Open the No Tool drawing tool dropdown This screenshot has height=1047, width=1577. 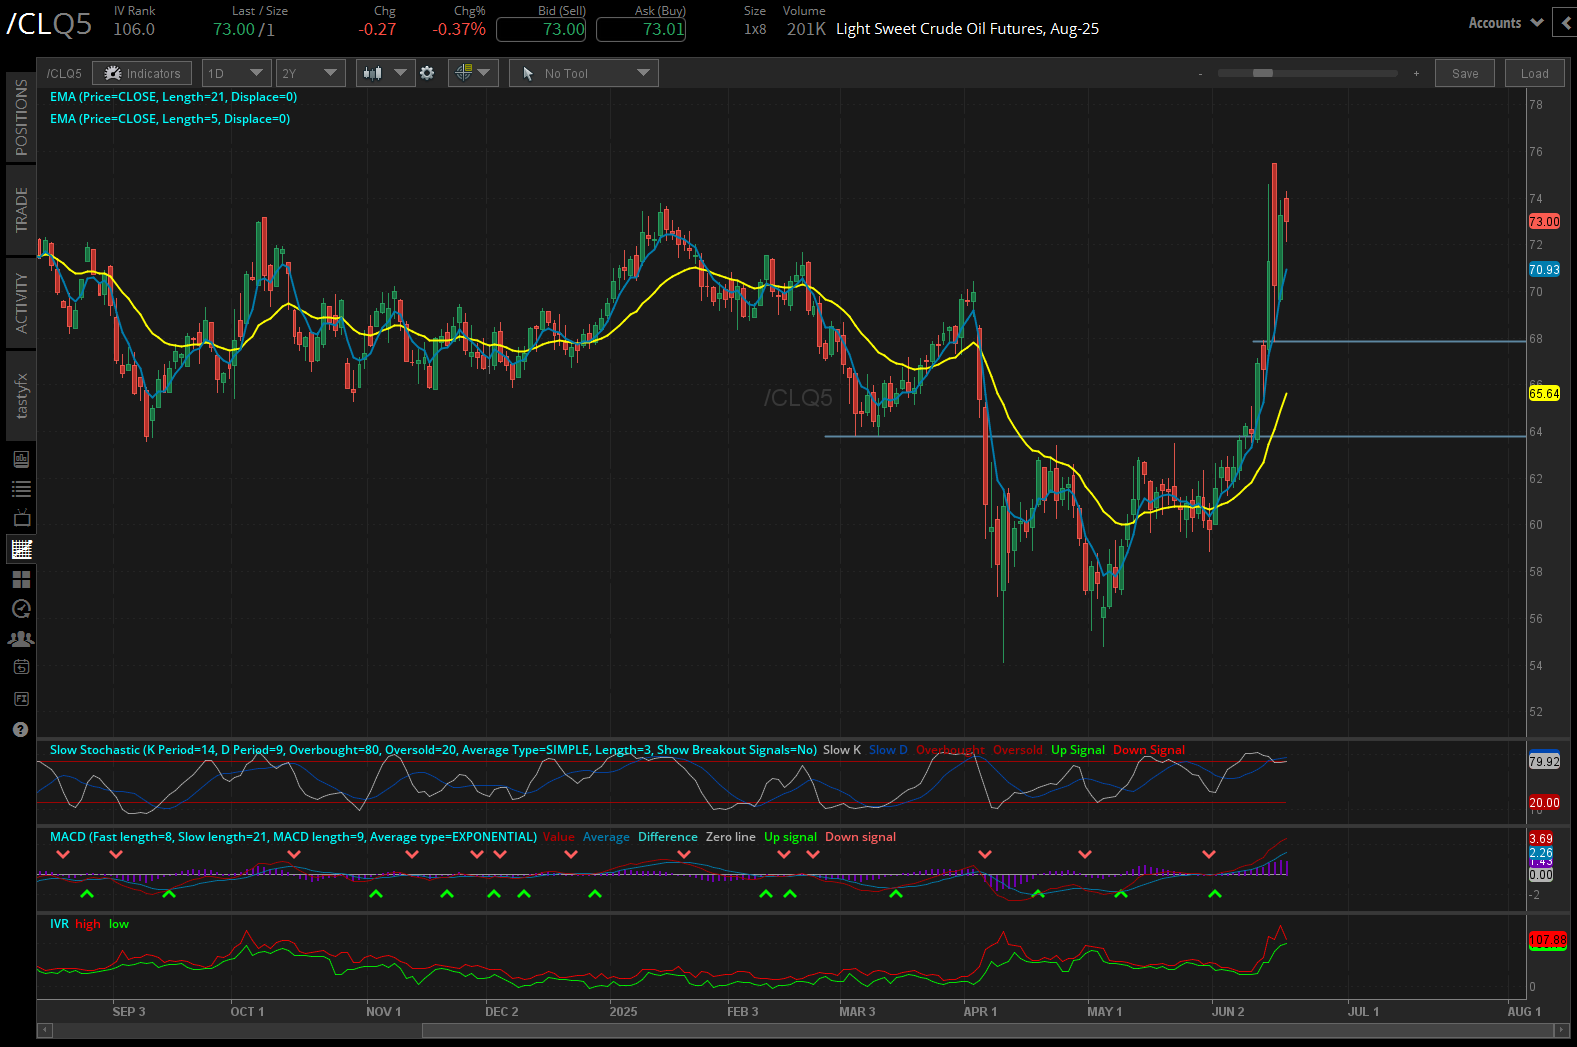point(584,73)
